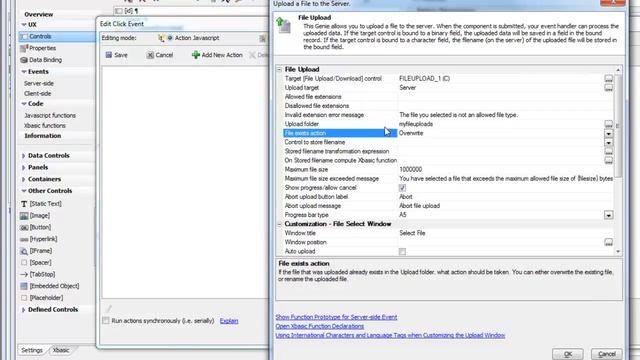Open Using International Characters and Language Tags link
The width and height of the screenshot is (640, 360).
pos(390,335)
